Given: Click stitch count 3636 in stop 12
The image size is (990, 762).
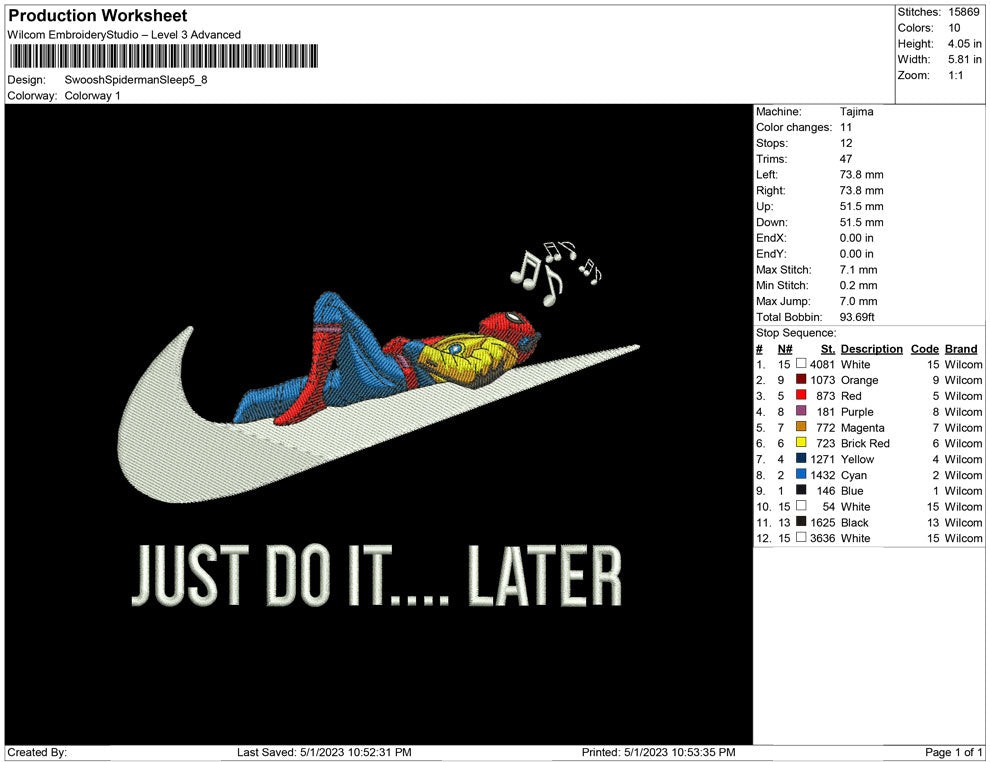Looking at the screenshot, I should coord(823,538).
